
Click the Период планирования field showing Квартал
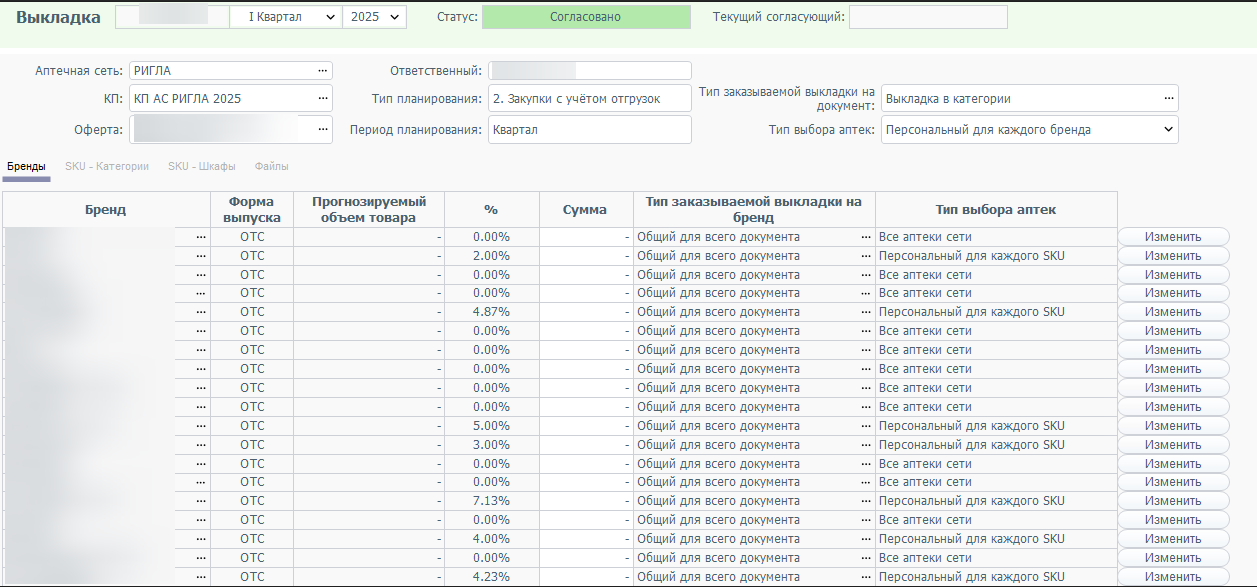590,130
